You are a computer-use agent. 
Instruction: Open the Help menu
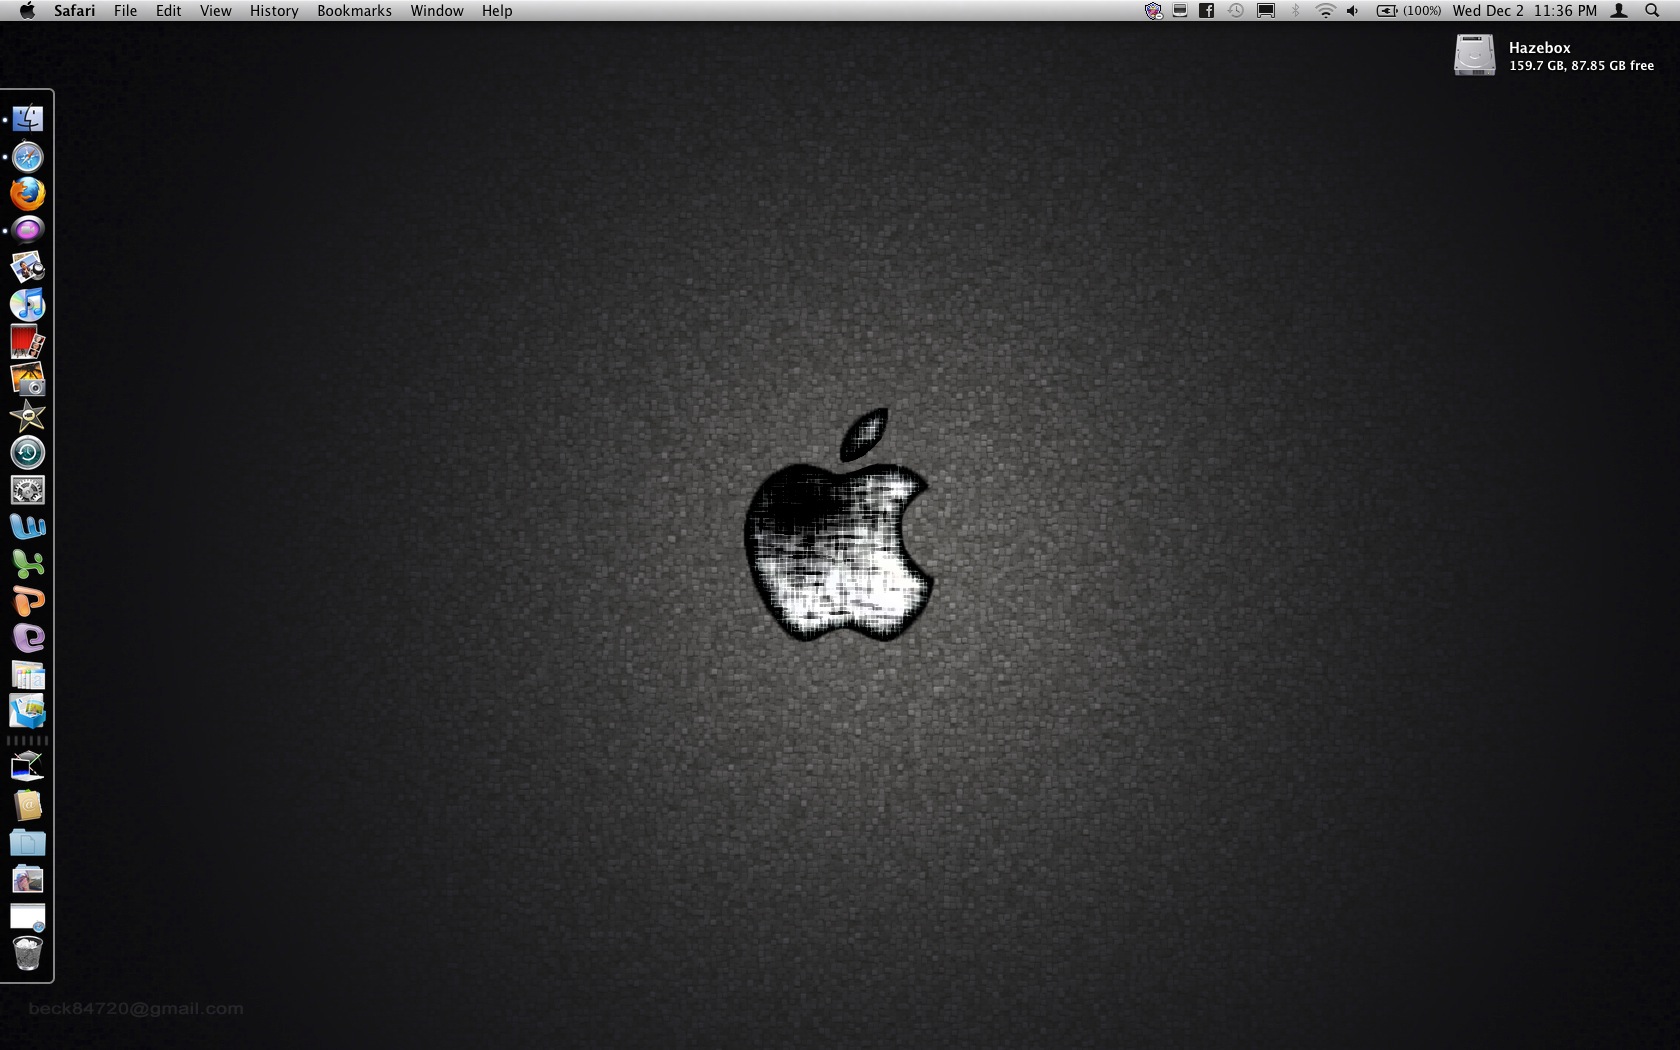[x=497, y=10]
